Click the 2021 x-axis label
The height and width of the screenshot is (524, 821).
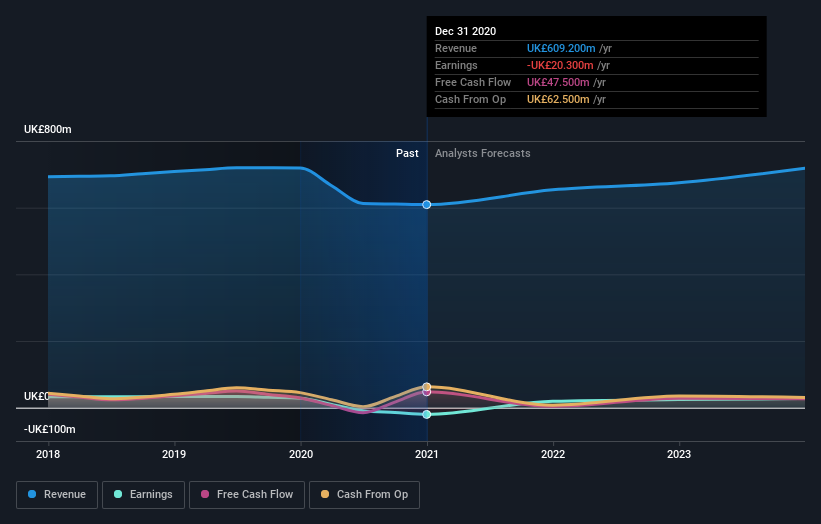coord(427,454)
